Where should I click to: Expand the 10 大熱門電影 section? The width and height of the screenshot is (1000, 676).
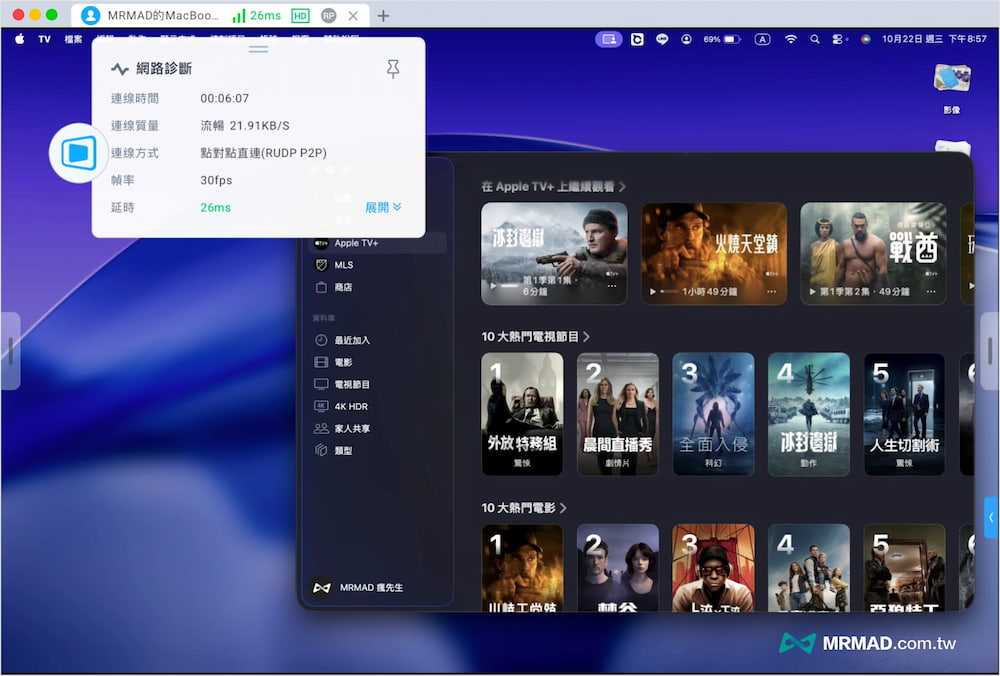(524, 508)
